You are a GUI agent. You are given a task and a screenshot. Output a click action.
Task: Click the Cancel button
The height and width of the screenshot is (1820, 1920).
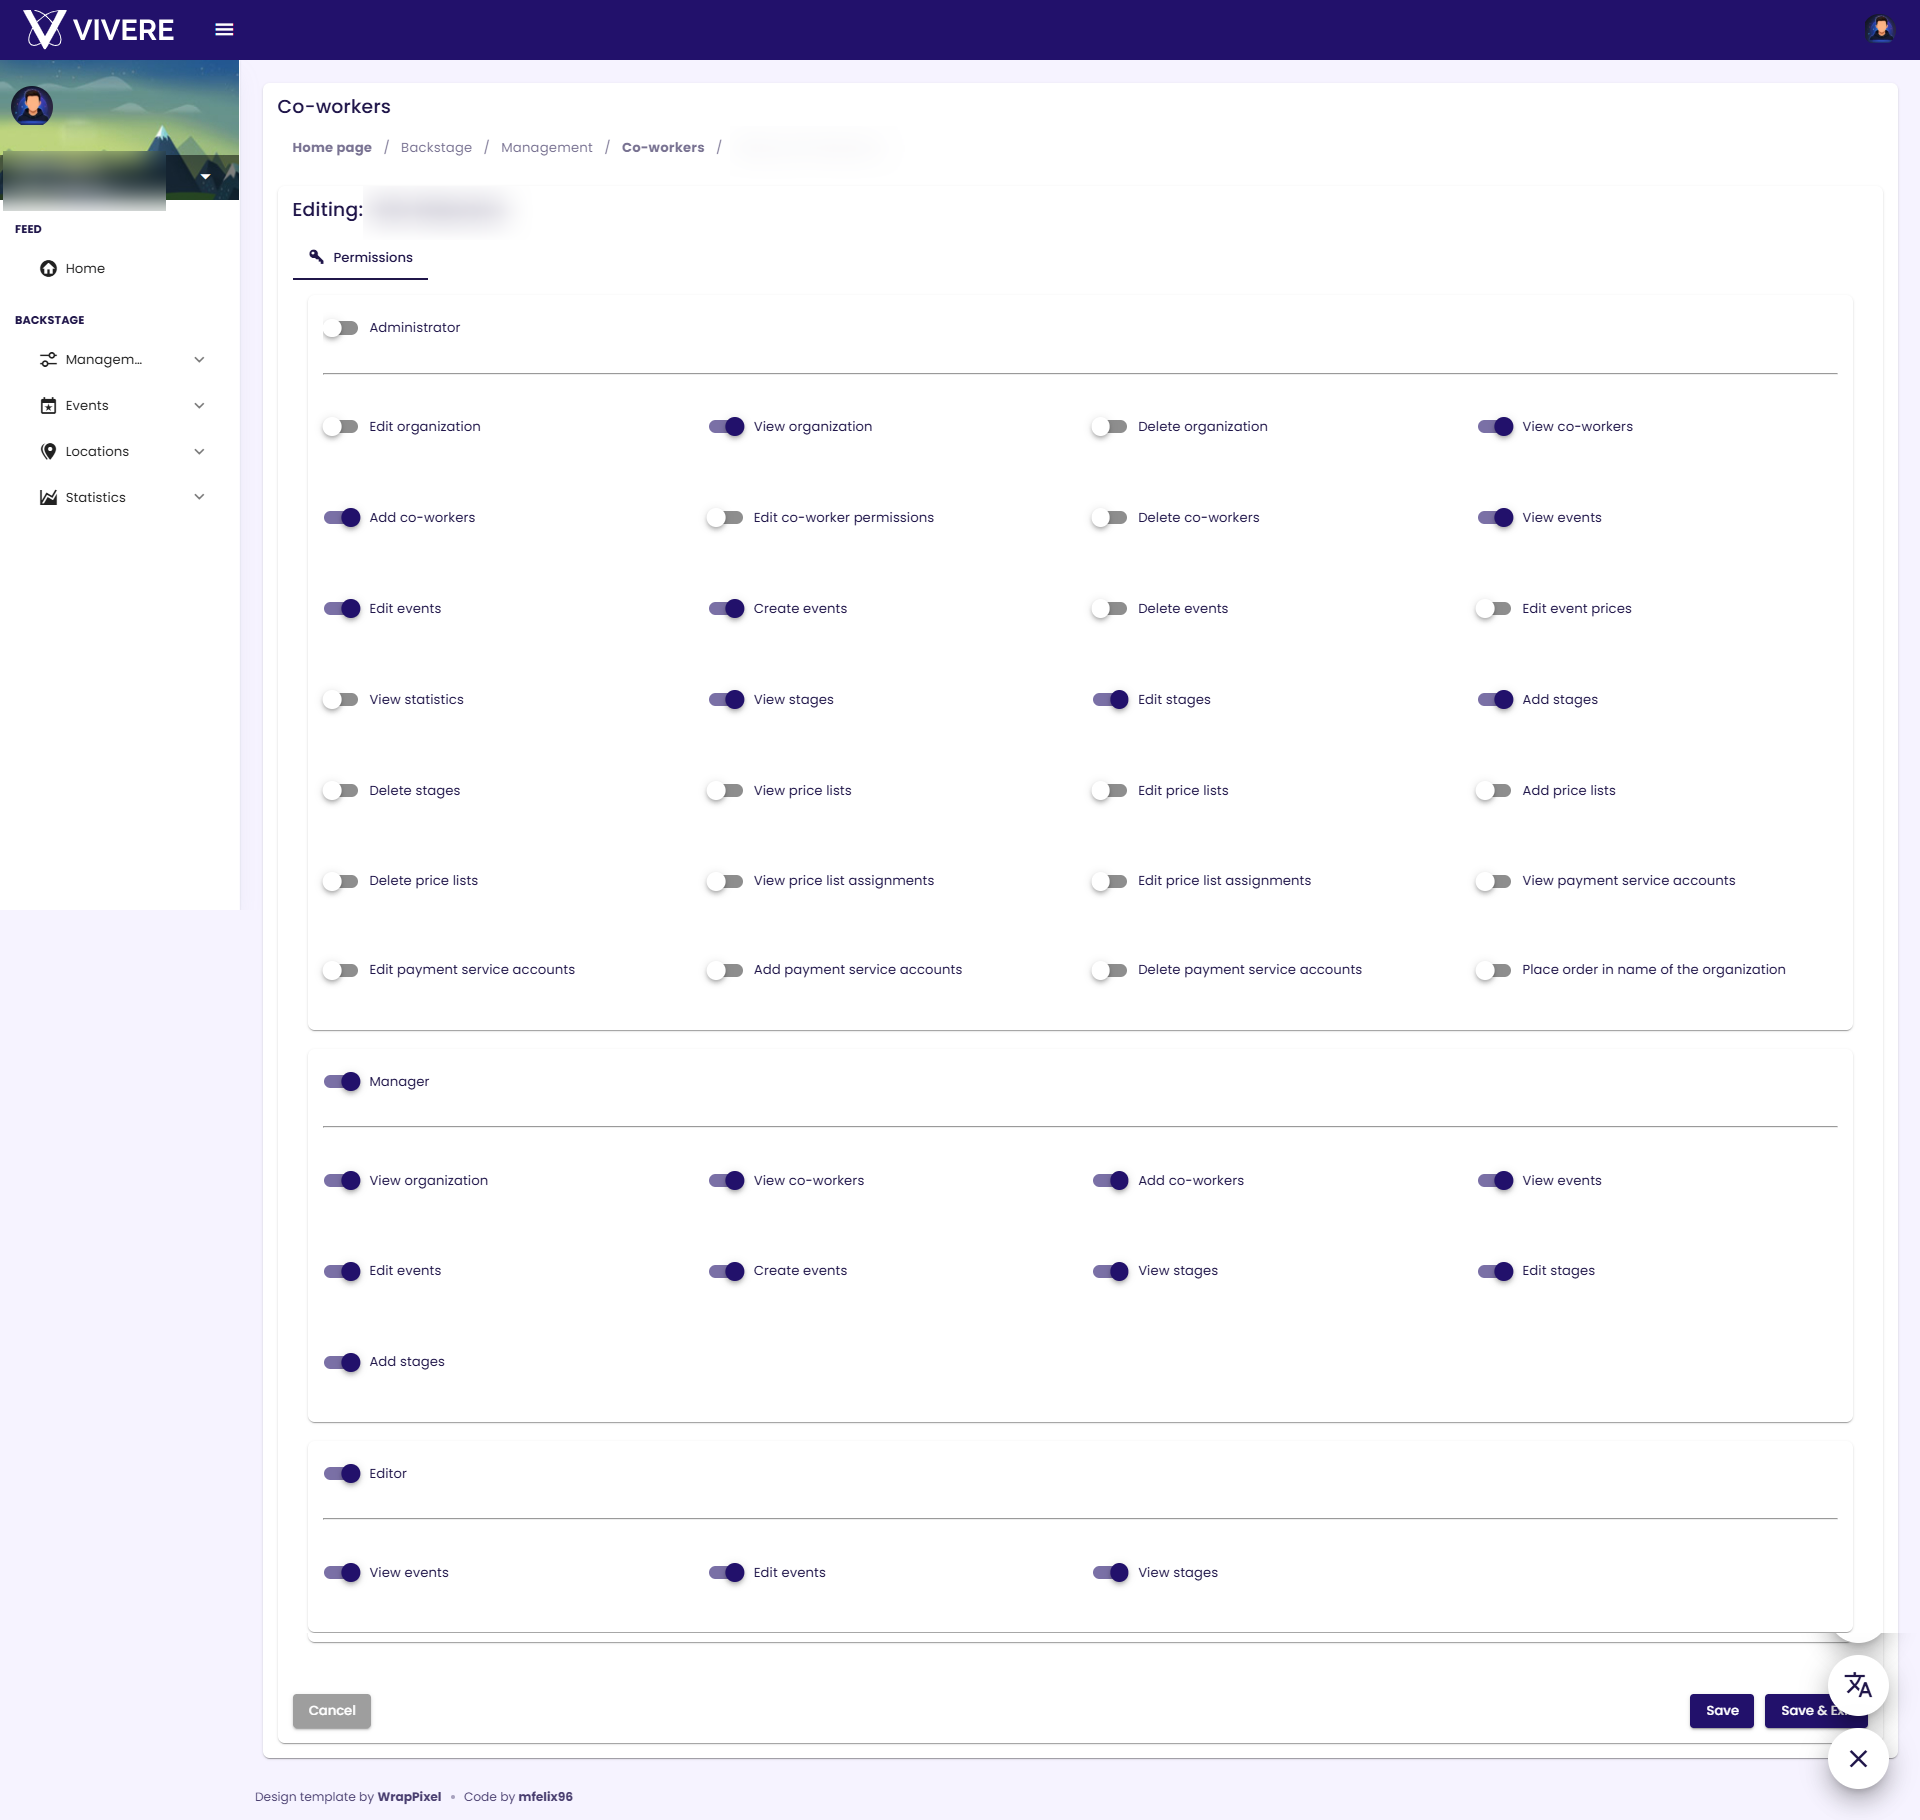pyautogui.click(x=332, y=1711)
